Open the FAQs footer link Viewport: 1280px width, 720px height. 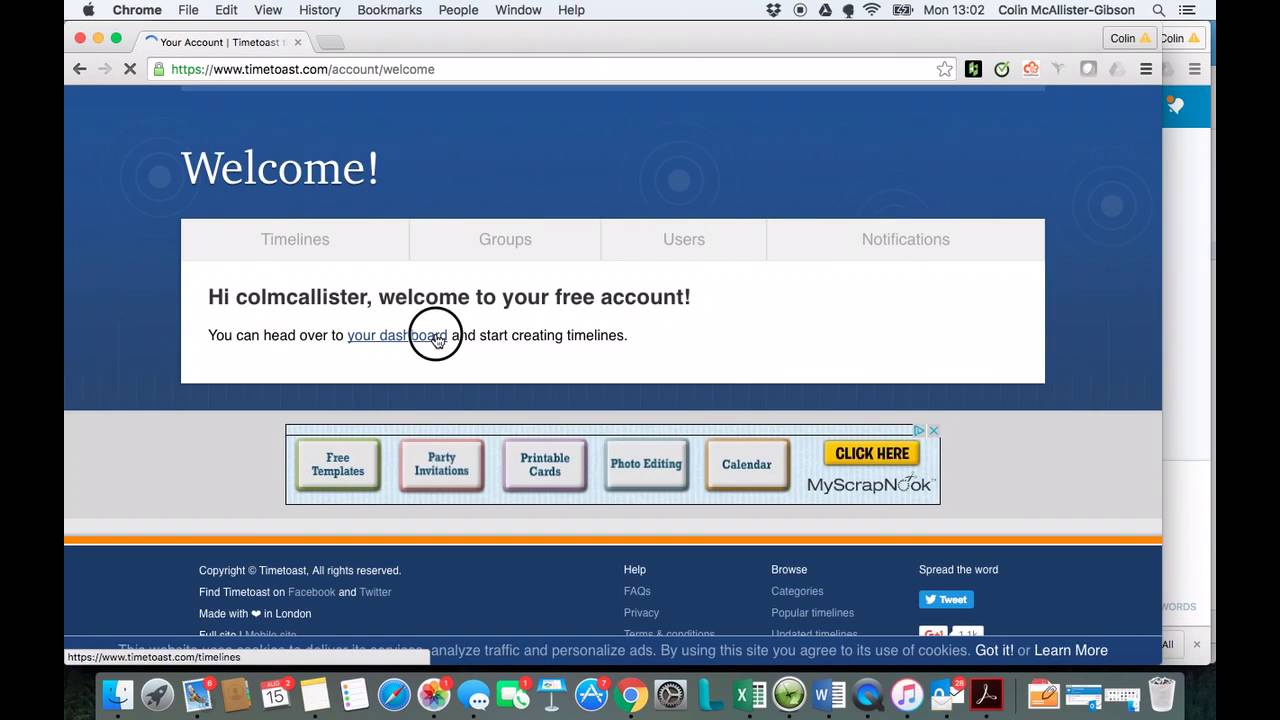tap(637, 591)
